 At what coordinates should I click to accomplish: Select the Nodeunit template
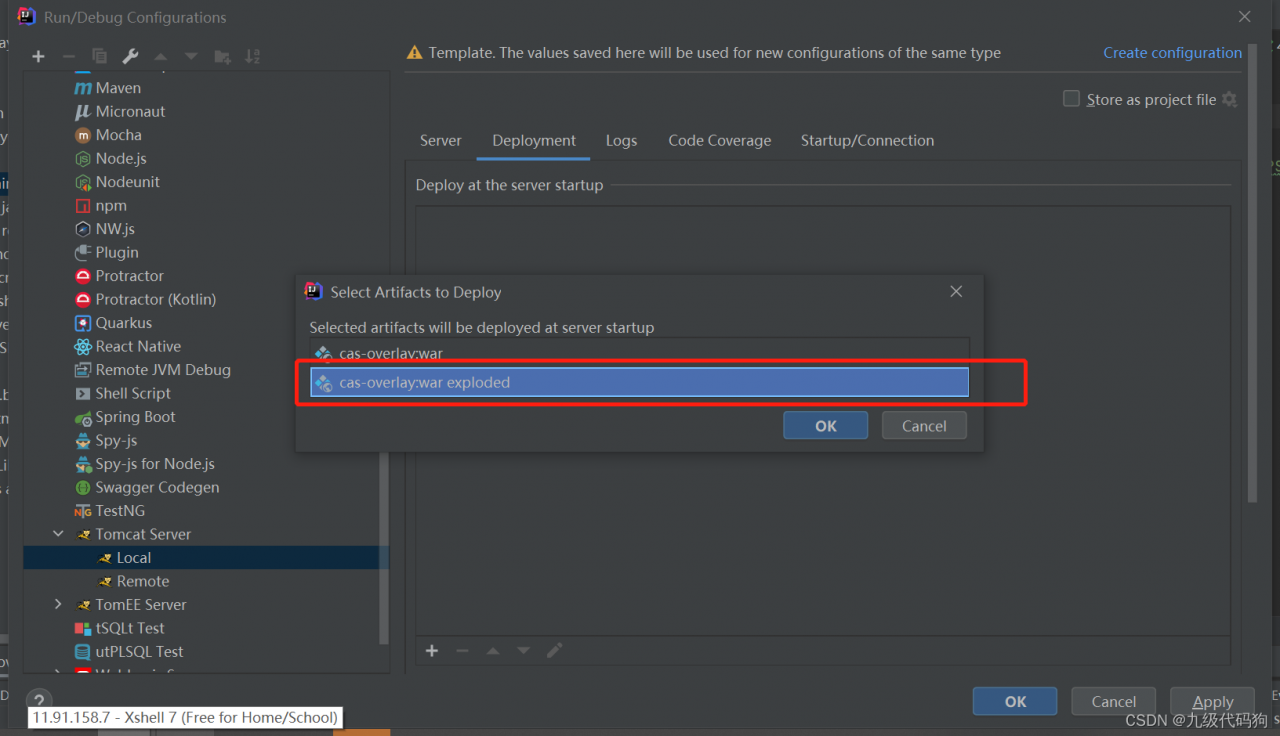click(127, 182)
